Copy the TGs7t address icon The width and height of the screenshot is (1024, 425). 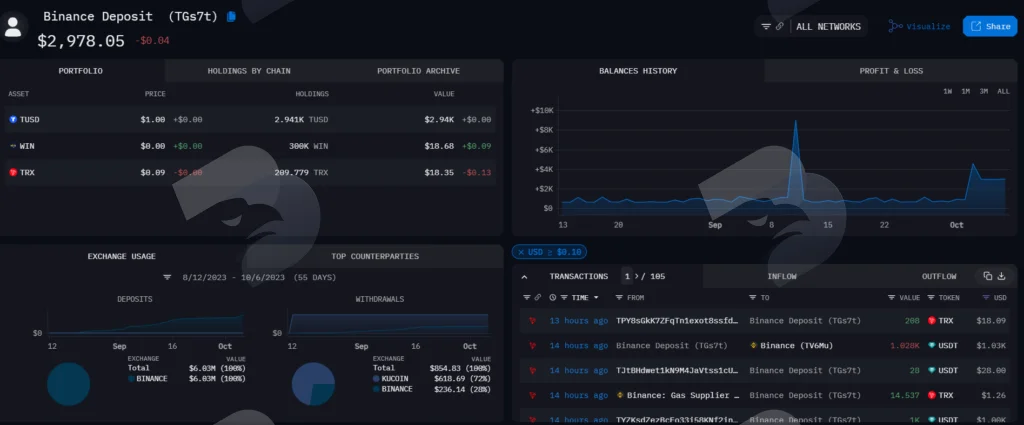(231, 17)
